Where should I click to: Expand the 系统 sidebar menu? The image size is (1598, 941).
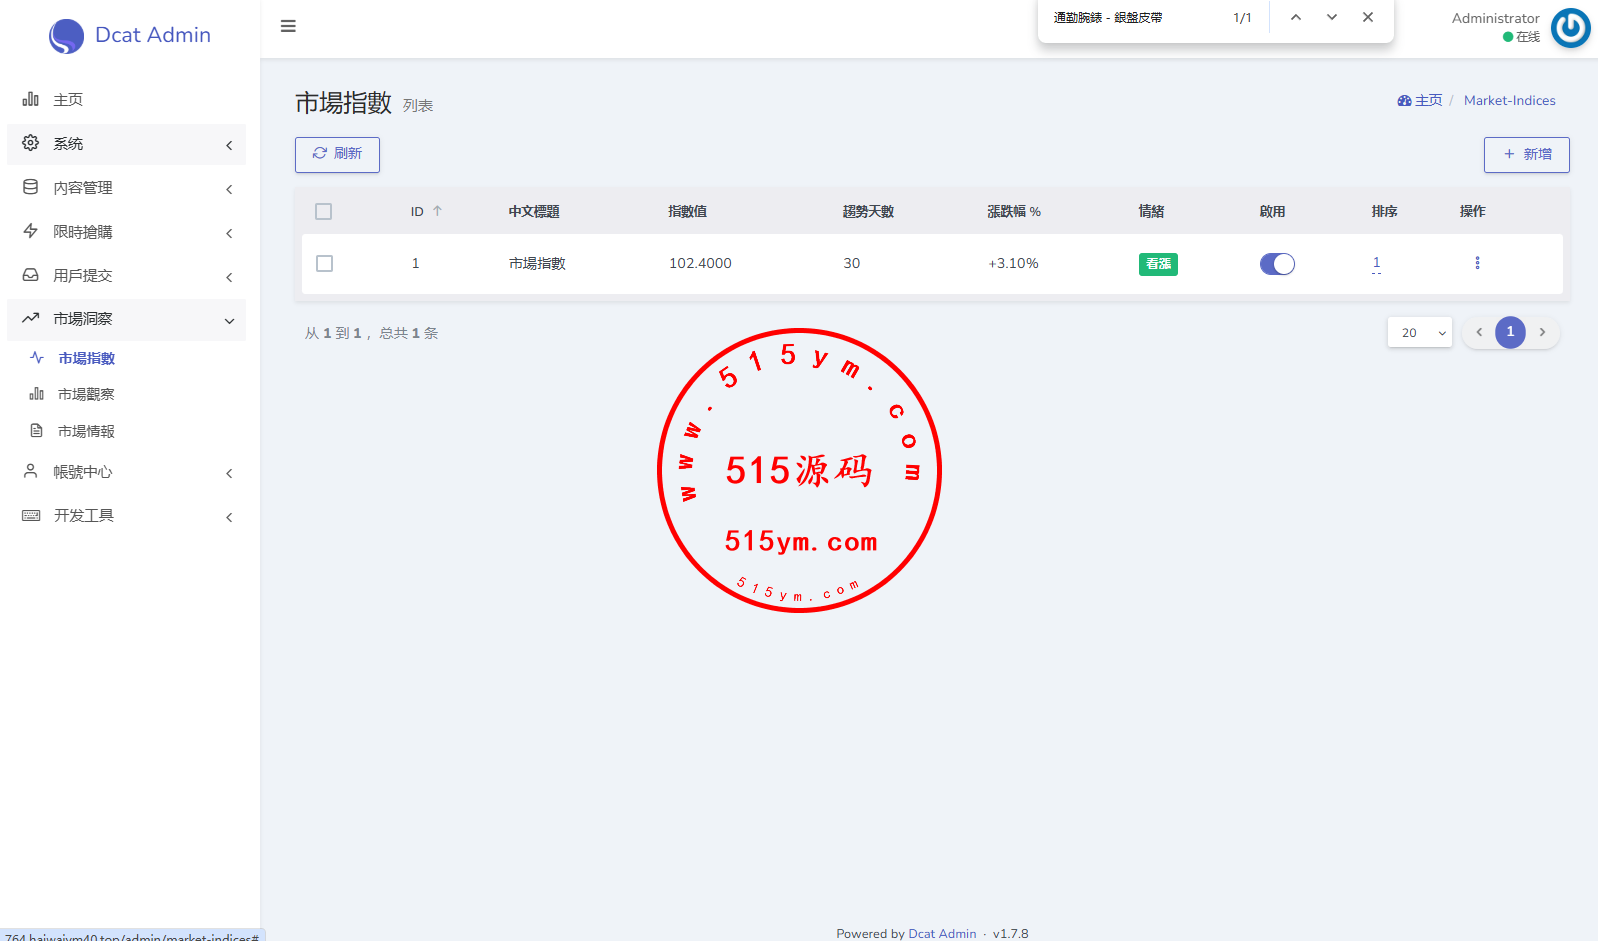(x=126, y=144)
